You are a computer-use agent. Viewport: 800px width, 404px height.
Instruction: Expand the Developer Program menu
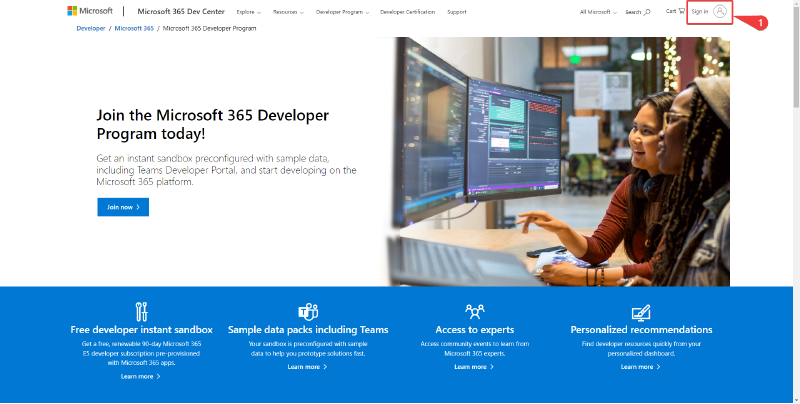342,12
